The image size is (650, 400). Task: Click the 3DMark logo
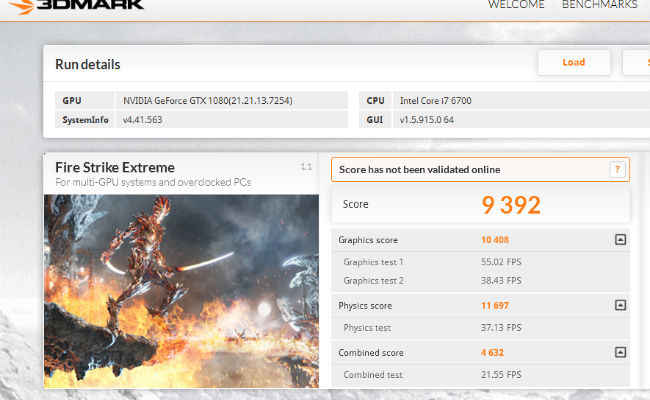click(77, 5)
